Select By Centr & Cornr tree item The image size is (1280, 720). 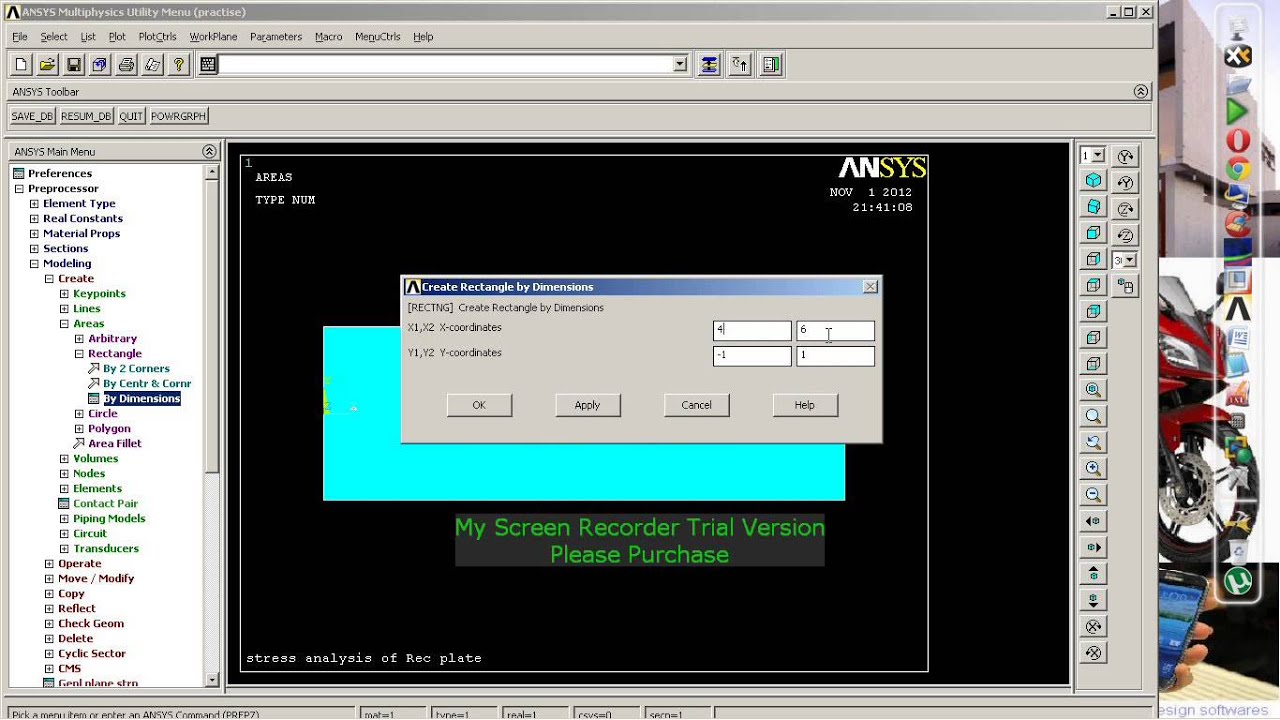(x=147, y=383)
